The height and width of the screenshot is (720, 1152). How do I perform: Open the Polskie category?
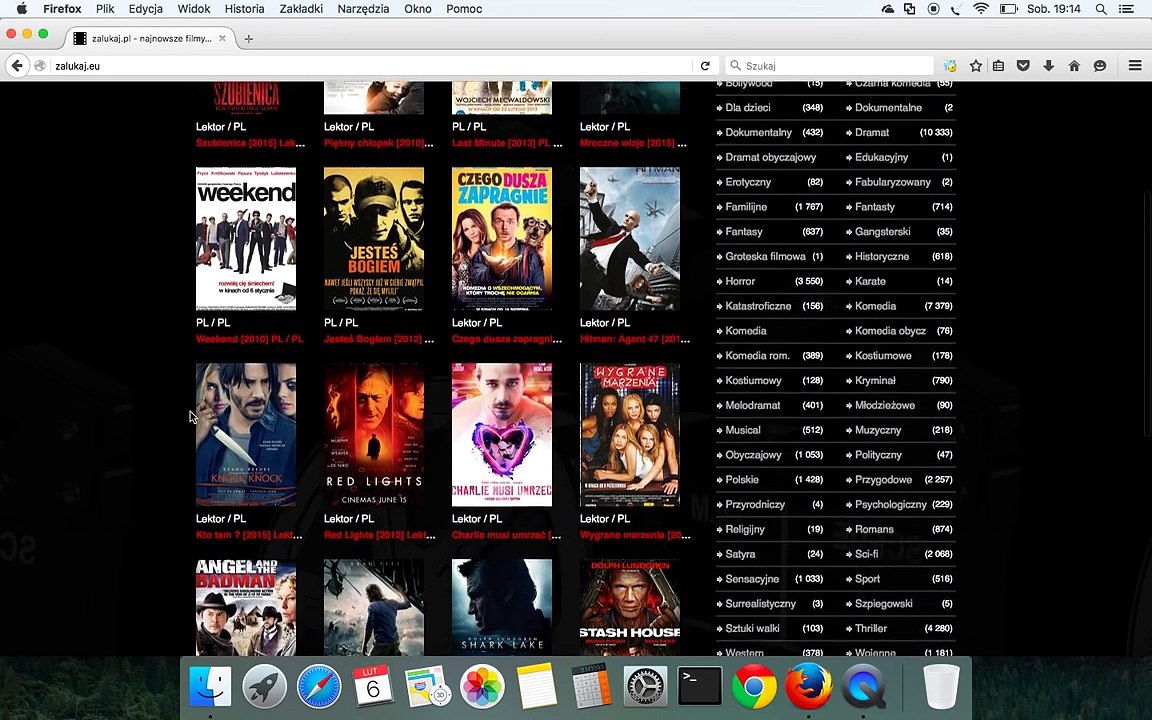(x=742, y=480)
